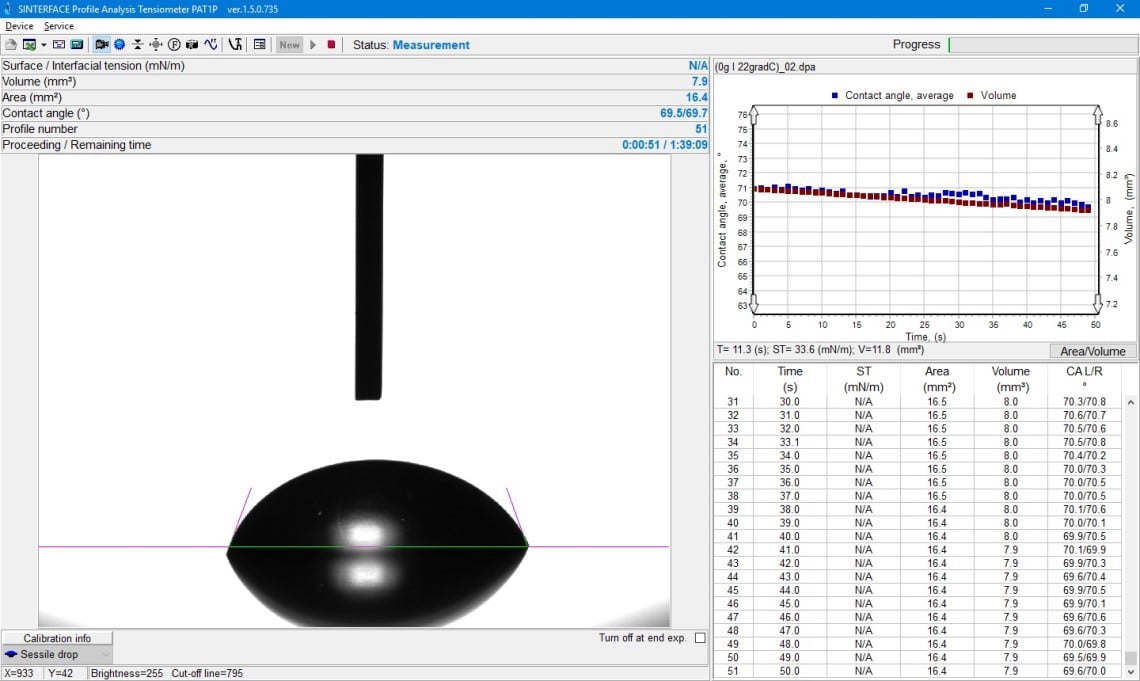Click the bottom-left axis scale arrow on chart
1140x681 pixels.
(754, 303)
